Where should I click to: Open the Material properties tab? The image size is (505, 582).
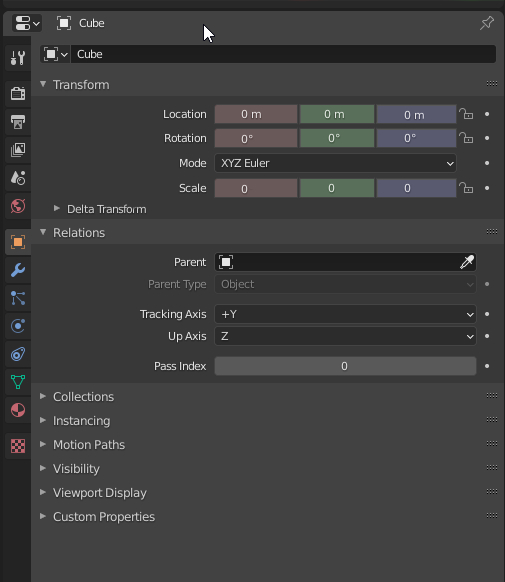tap(18, 410)
